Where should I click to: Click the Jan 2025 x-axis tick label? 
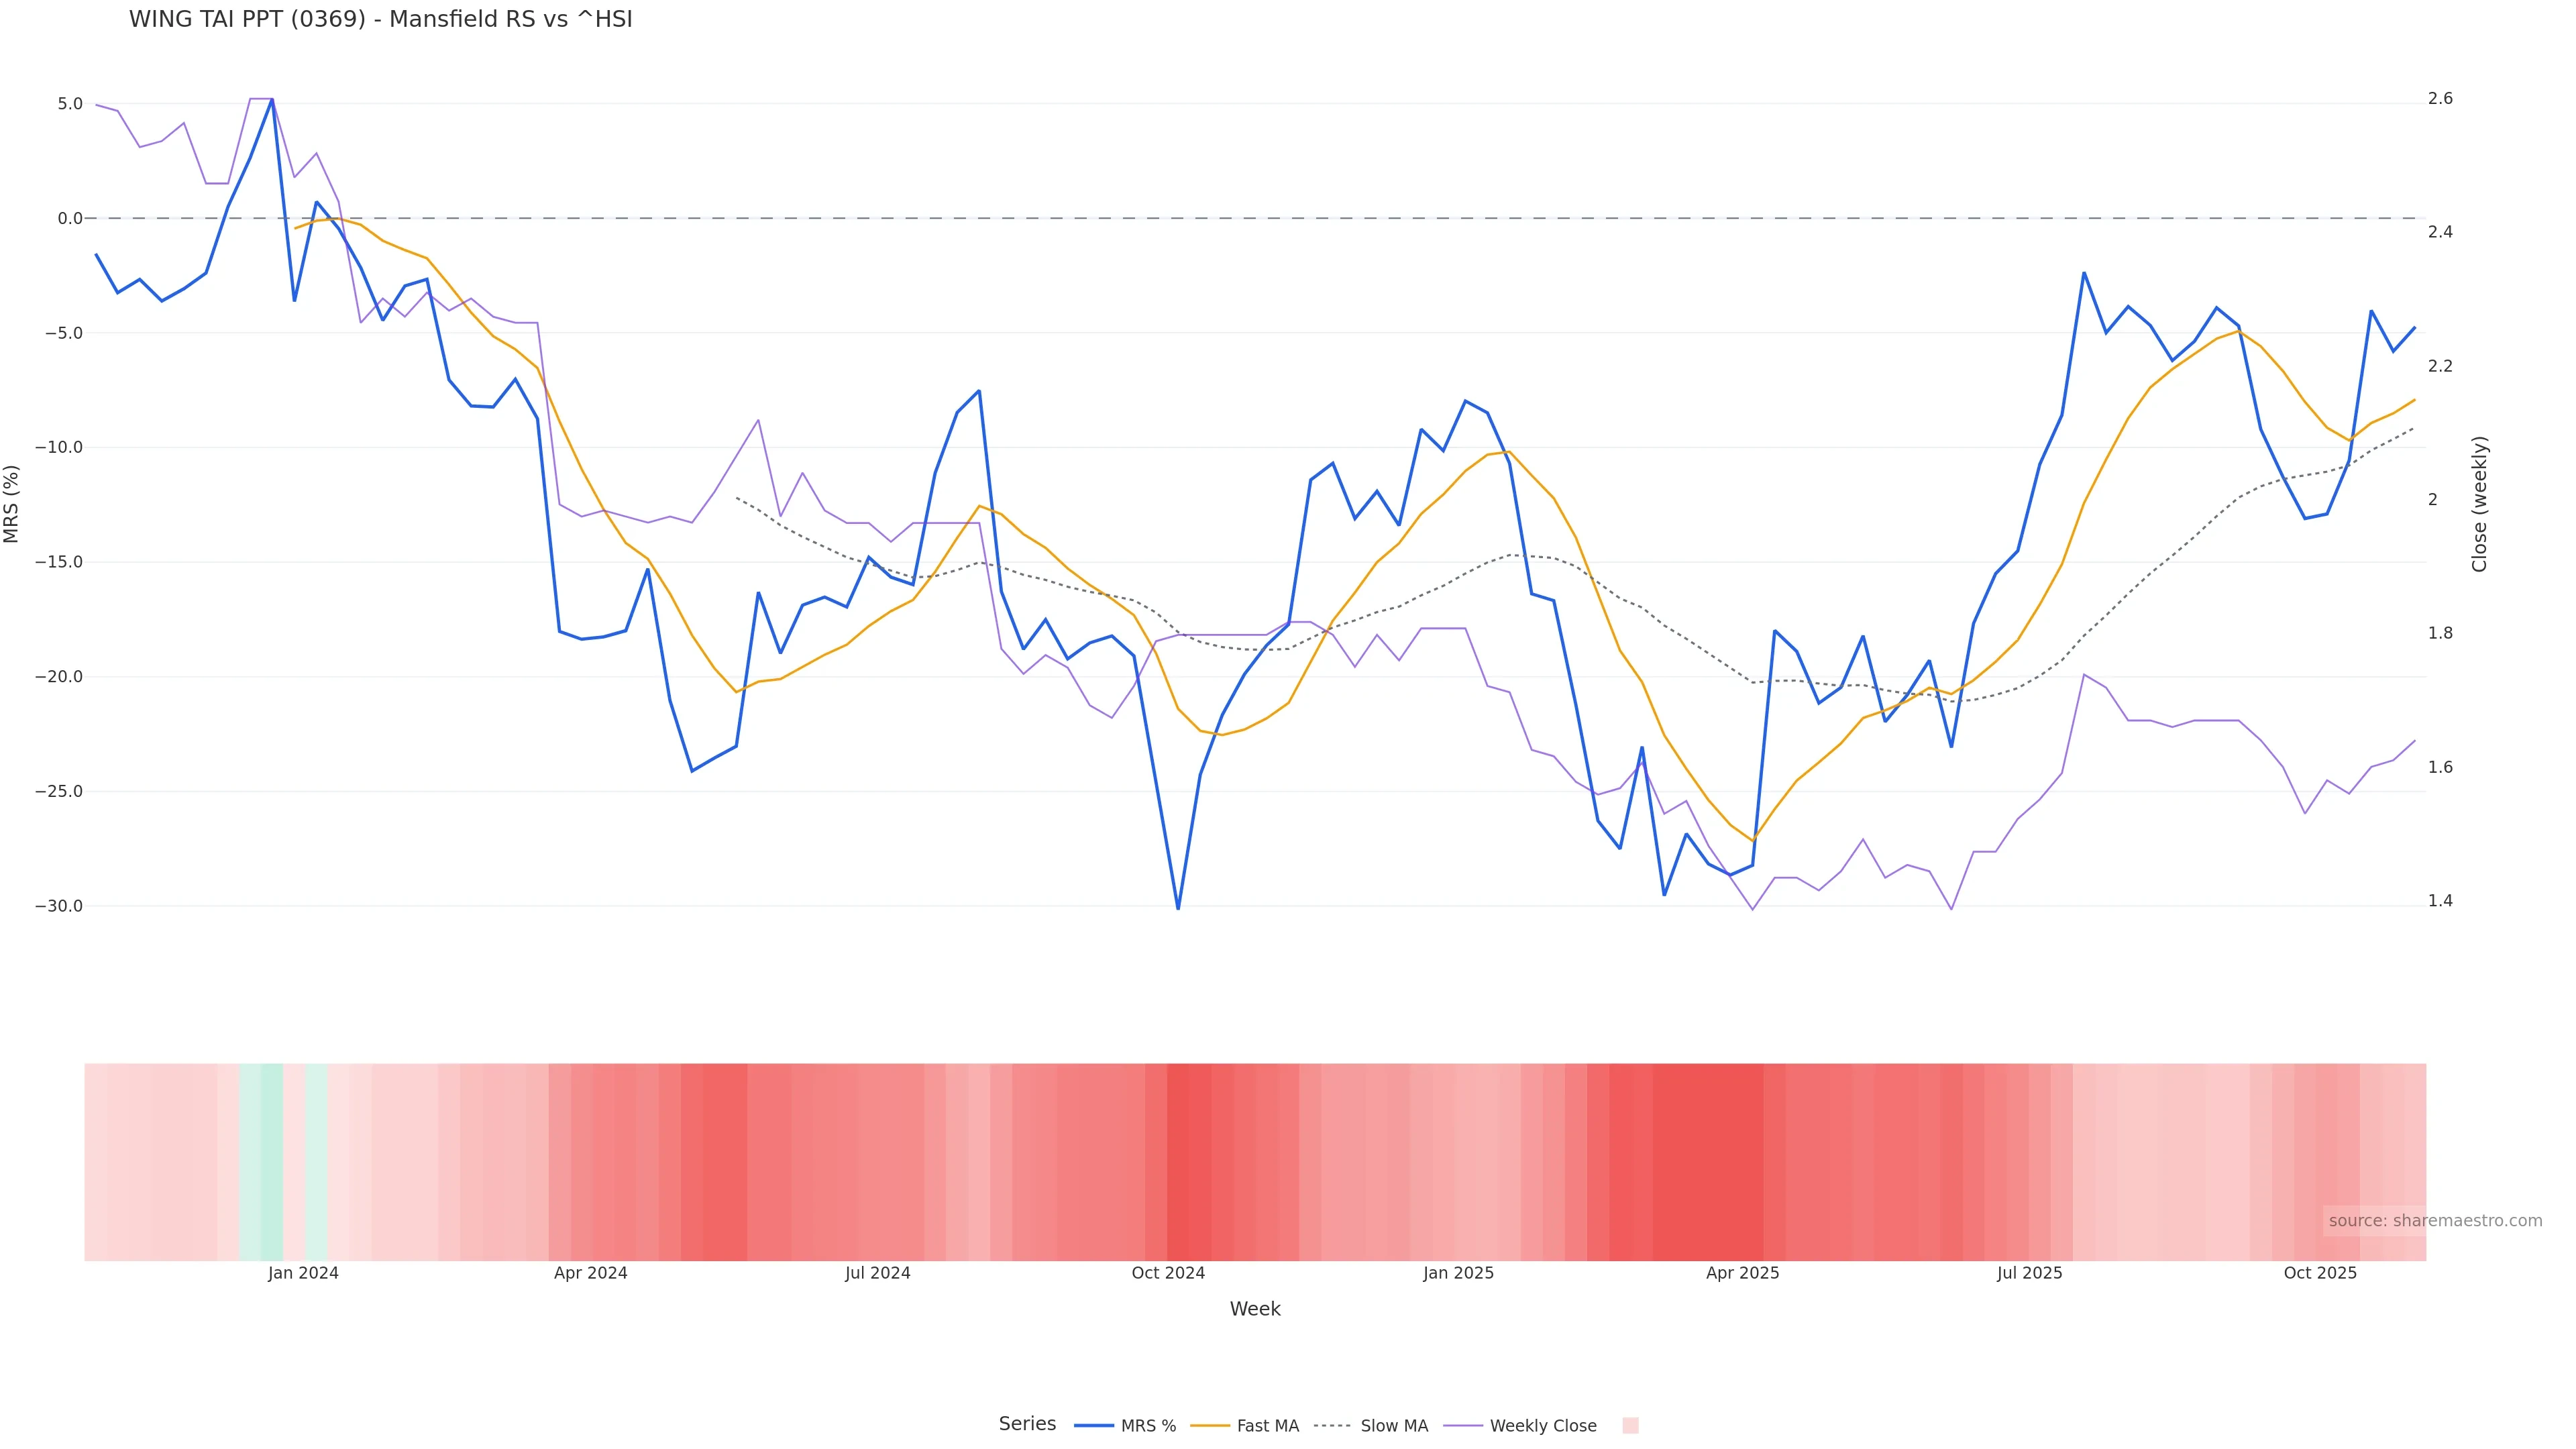point(1458,1273)
